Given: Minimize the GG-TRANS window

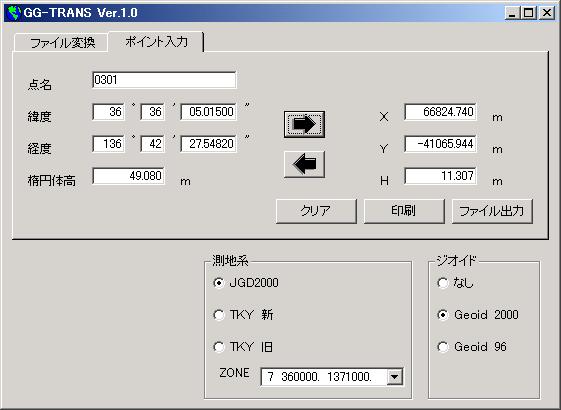Looking at the screenshot, I should [x=512, y=13].
